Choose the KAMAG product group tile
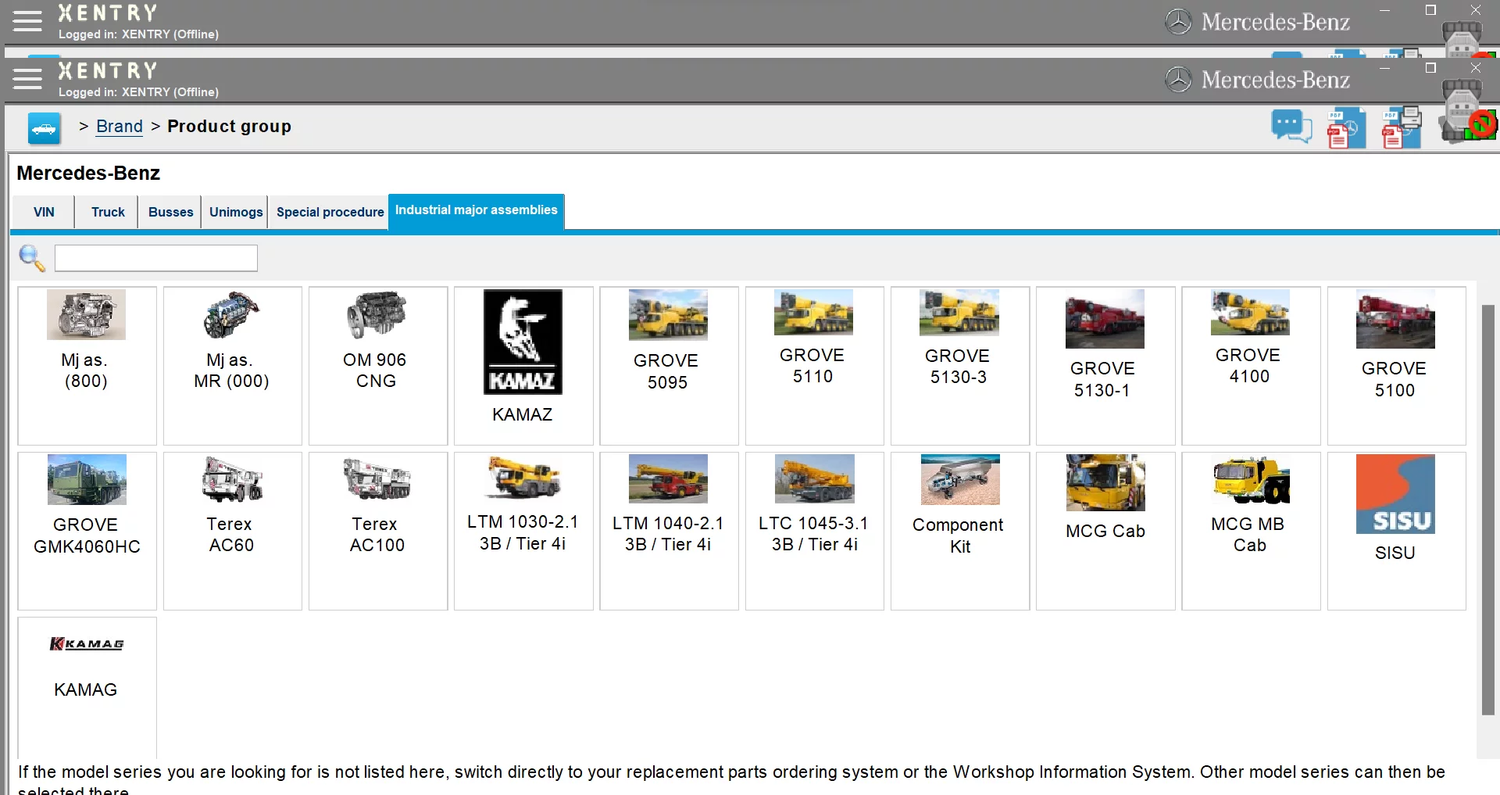This screenshot has height=795, width=1500. click(86, 685)
